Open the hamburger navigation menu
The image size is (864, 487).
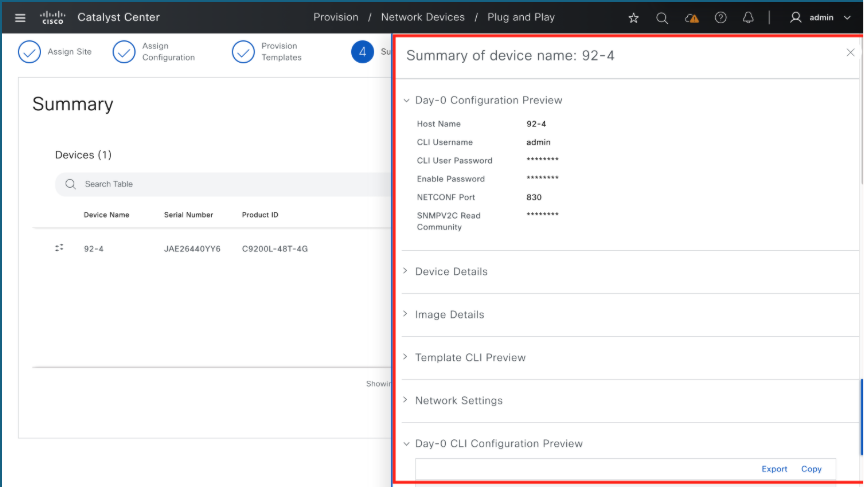pos(20,18)
